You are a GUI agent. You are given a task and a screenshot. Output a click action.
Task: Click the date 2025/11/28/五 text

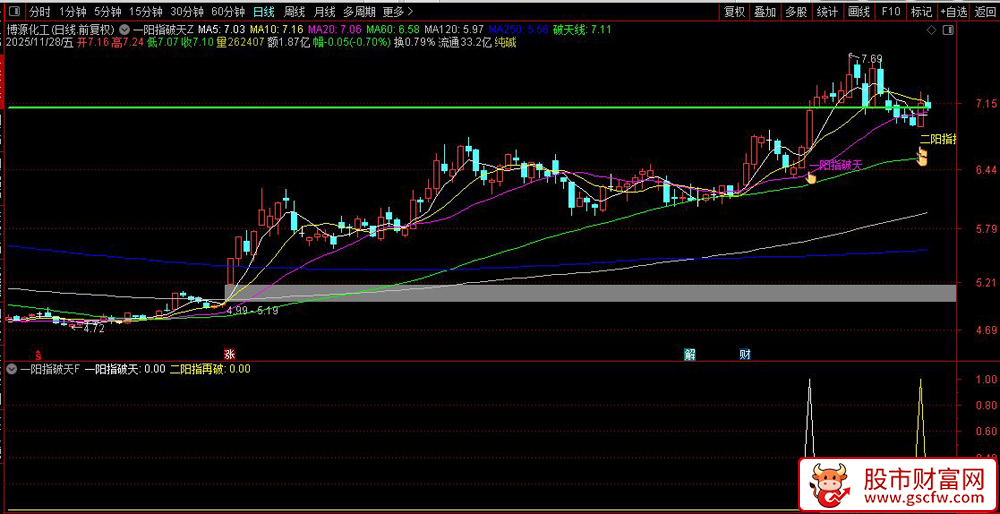38,42
